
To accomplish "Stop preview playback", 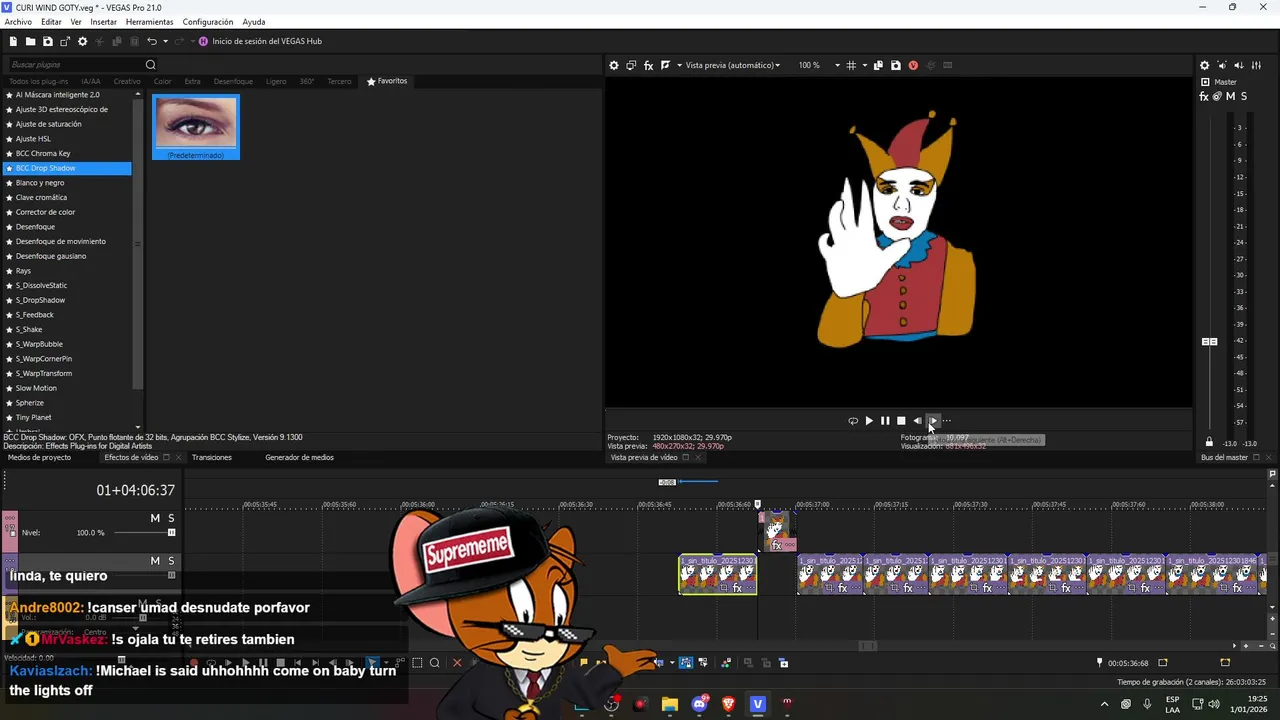I will (901, 421).
